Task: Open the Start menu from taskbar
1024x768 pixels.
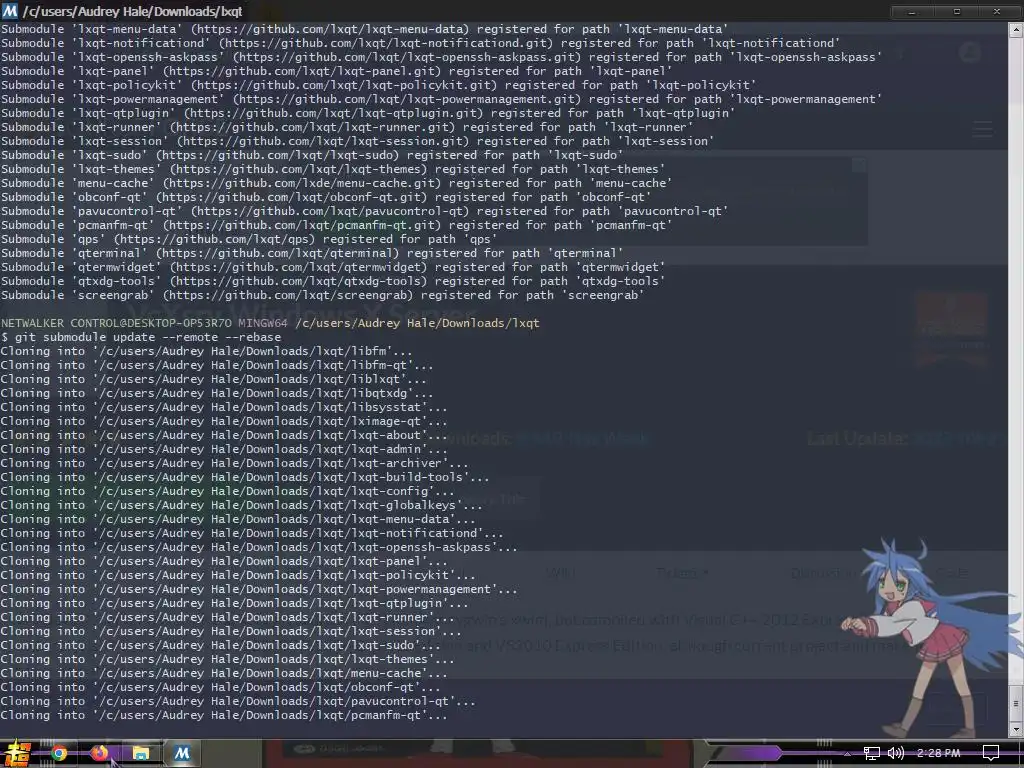Action: [16, 753]
